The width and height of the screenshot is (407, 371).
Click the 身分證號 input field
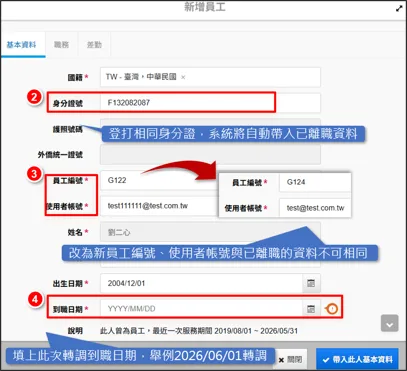coord(210,103)
